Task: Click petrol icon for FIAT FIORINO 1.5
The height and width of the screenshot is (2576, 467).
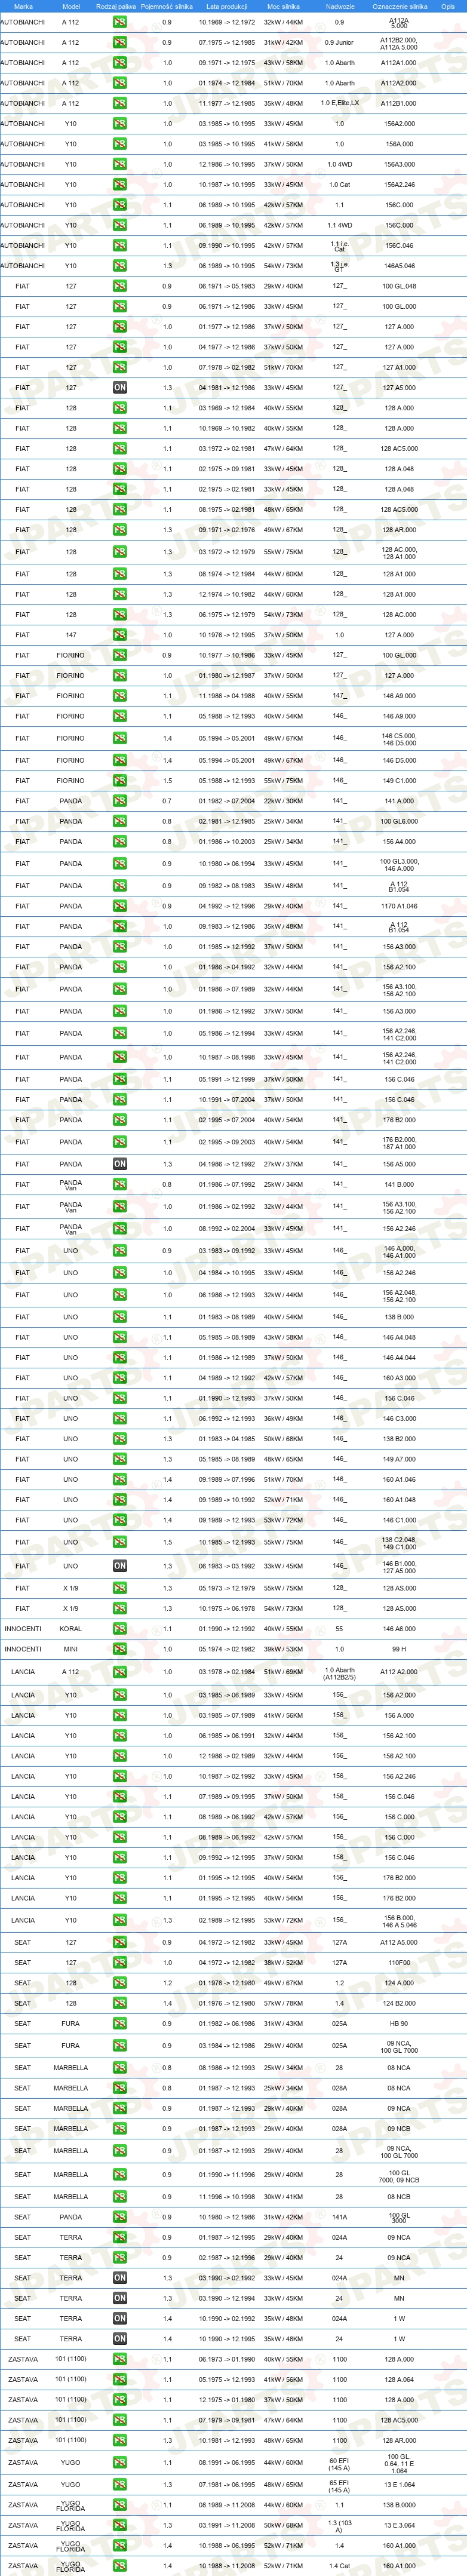Action: 120,781
